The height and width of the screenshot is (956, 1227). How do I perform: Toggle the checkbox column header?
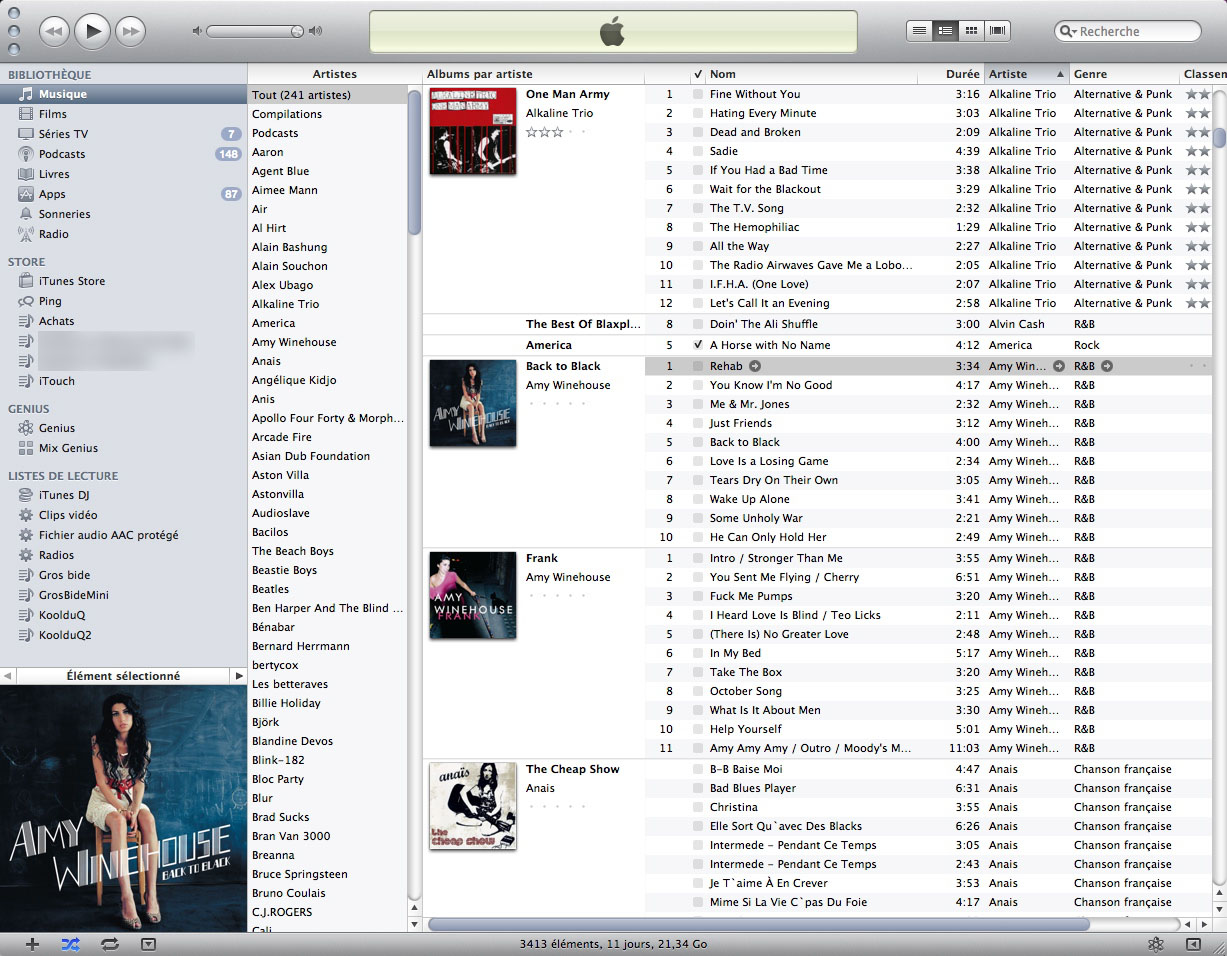tap(697, 74)
